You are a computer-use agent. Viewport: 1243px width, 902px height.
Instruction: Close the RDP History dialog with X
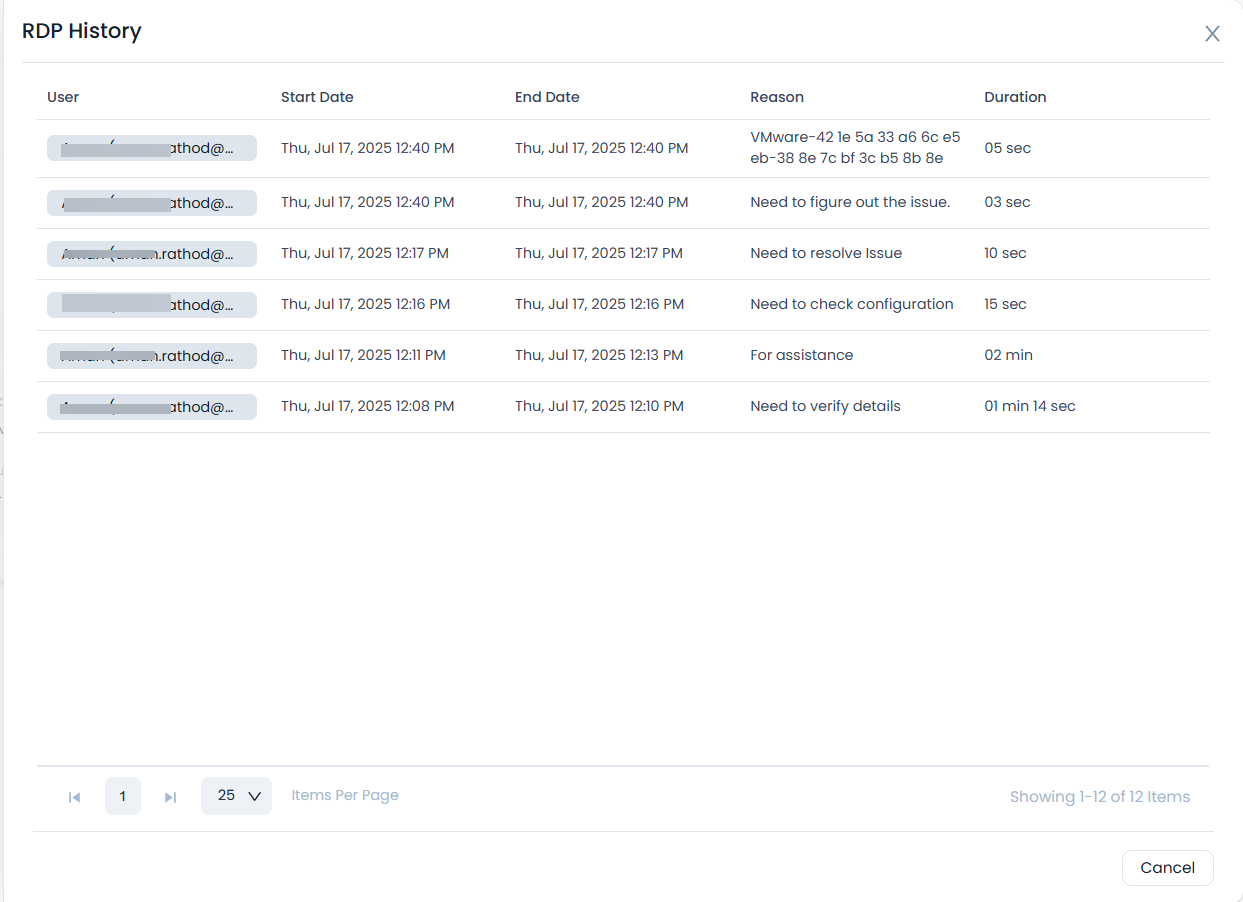(x=1212, y=34)
